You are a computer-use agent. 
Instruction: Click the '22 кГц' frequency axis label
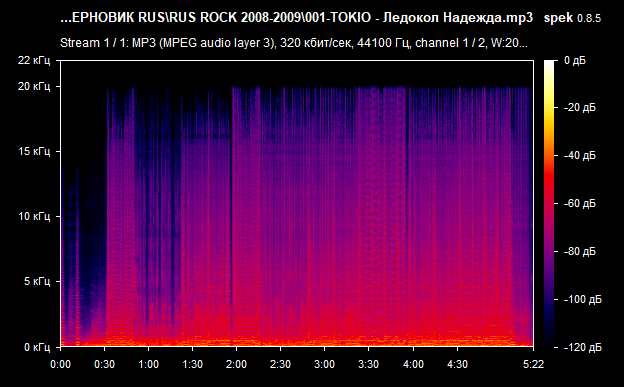(34, 61)
